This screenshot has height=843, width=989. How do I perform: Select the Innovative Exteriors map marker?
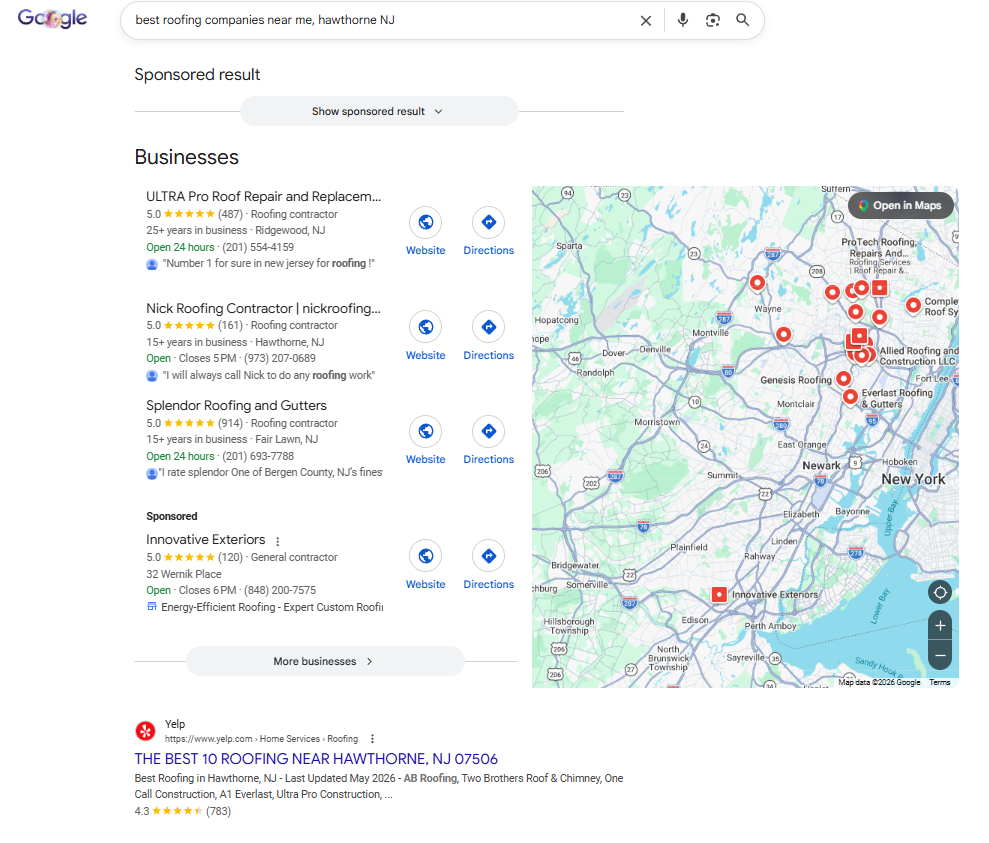(719, 595)
